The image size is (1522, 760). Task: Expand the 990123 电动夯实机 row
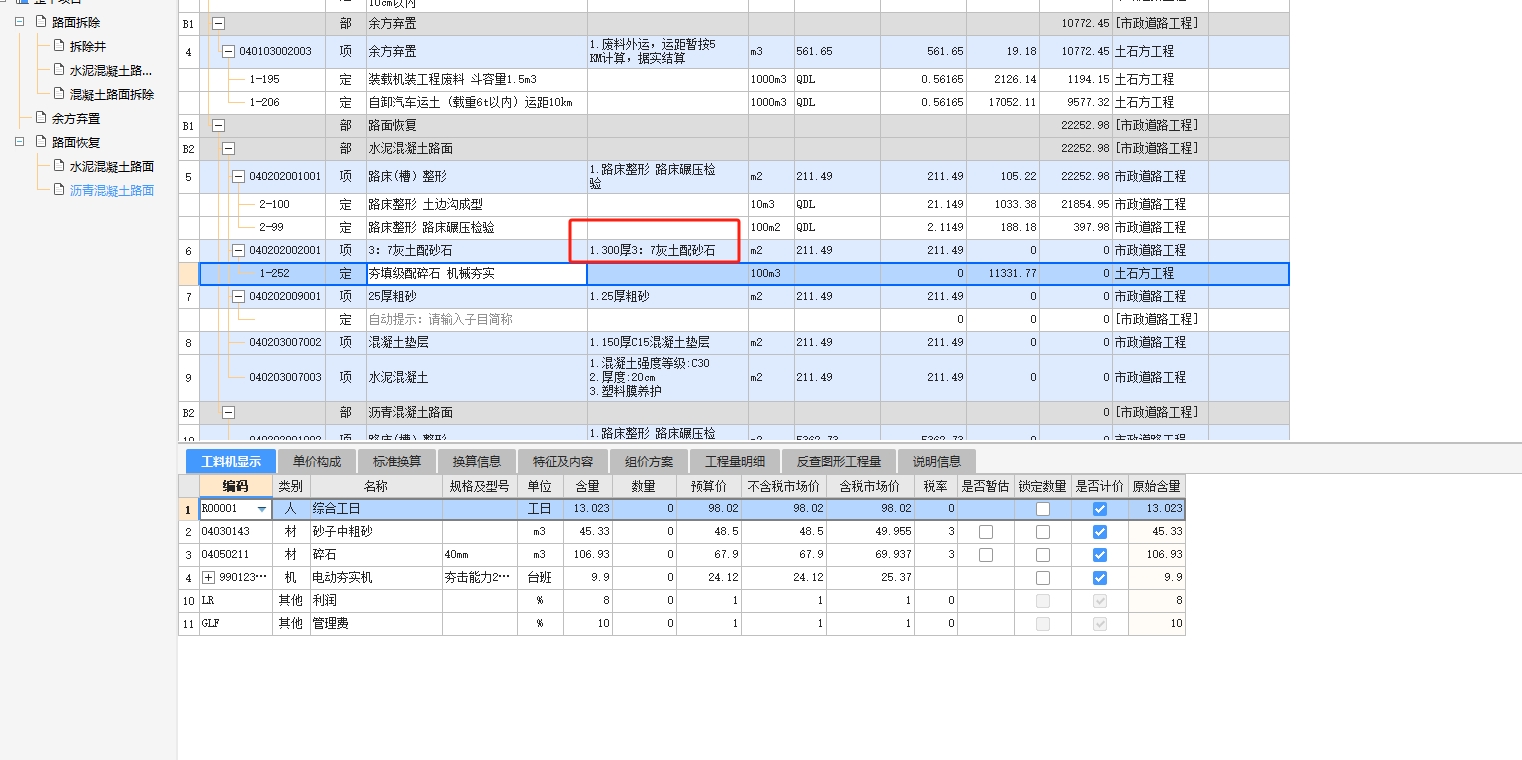pyautogui.click(x=208, y=577)
